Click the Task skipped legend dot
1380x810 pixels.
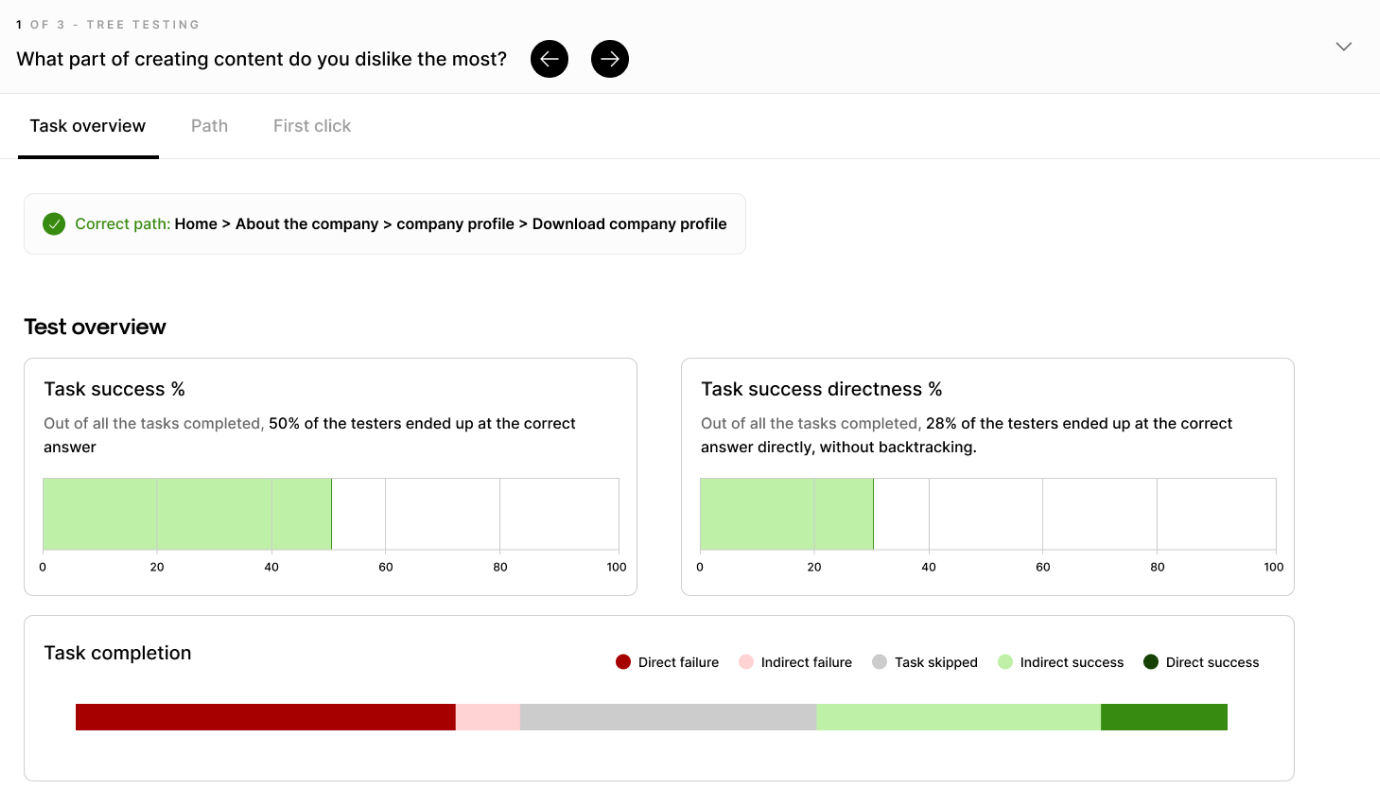tap(880, 662)
